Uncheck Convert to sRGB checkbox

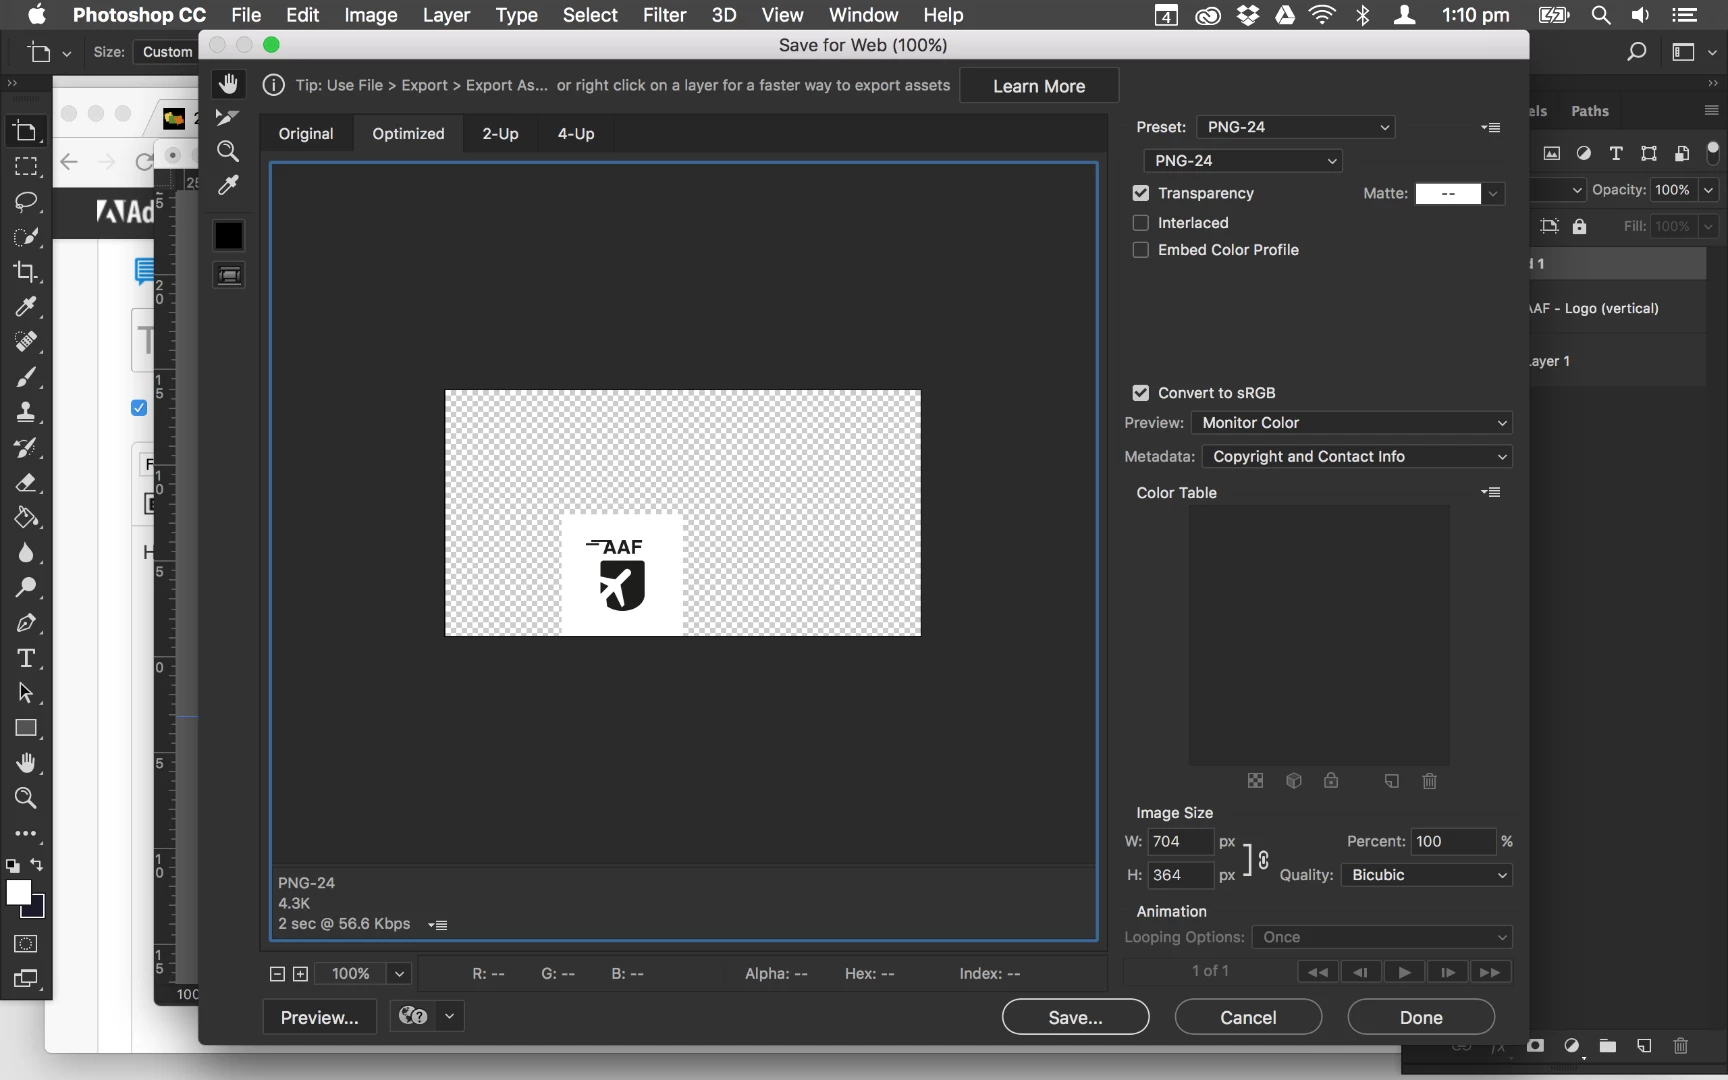(x=1141, y=393)
